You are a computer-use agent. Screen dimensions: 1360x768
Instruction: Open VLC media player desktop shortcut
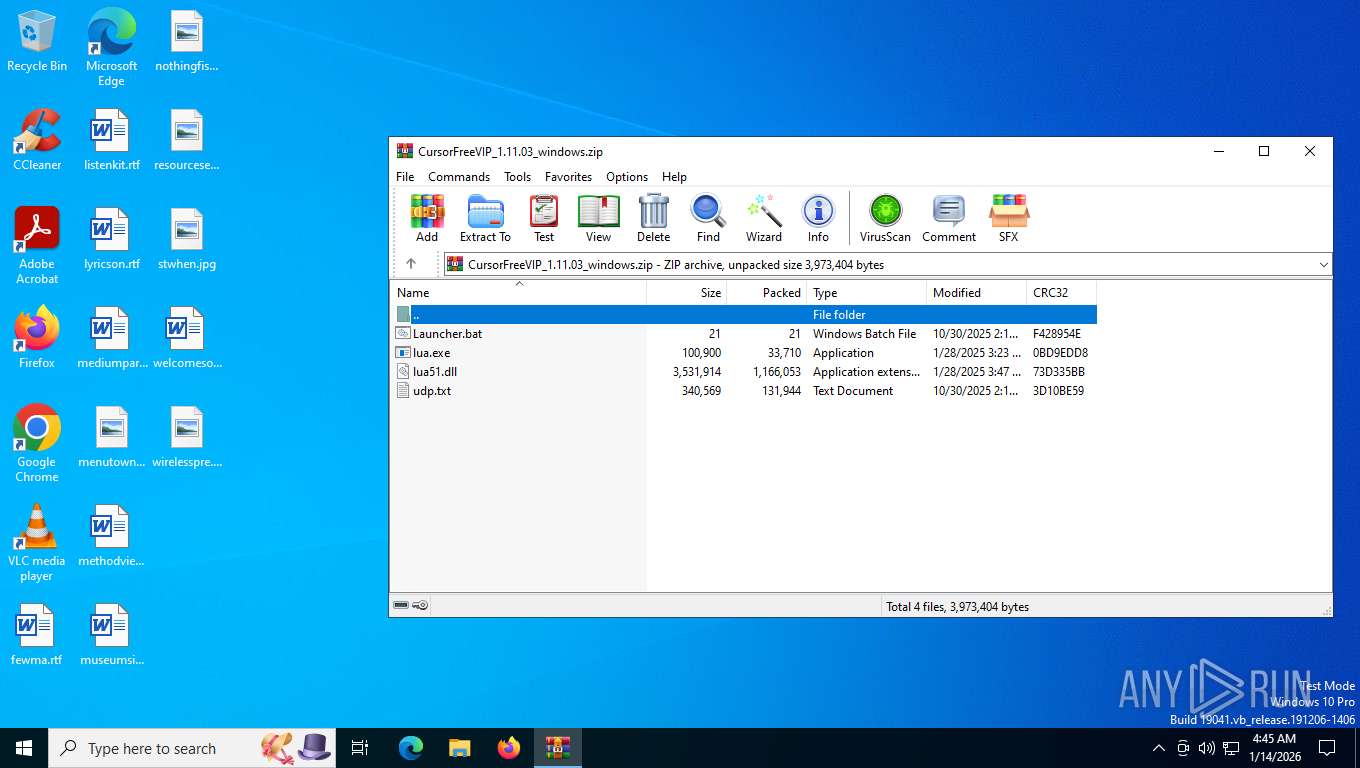tap(37, 543)
